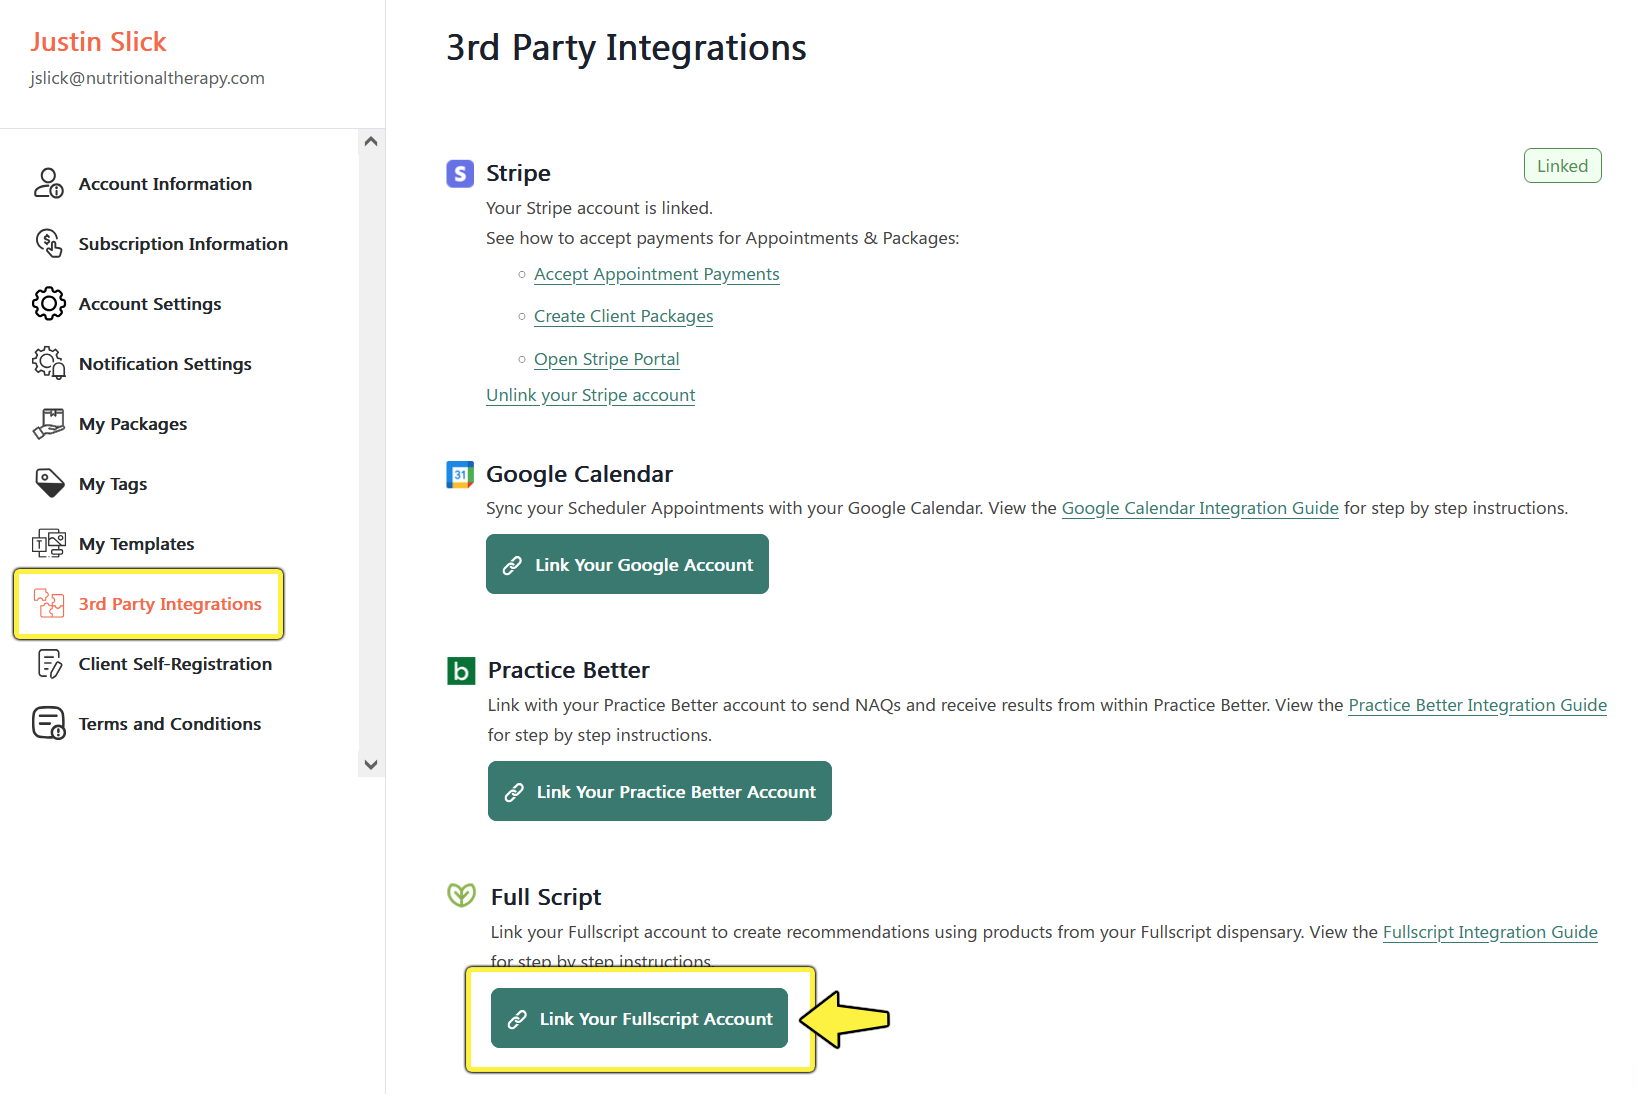Click the Full Script section heading
The image size is (1638, 1094).
pos(546,897)
